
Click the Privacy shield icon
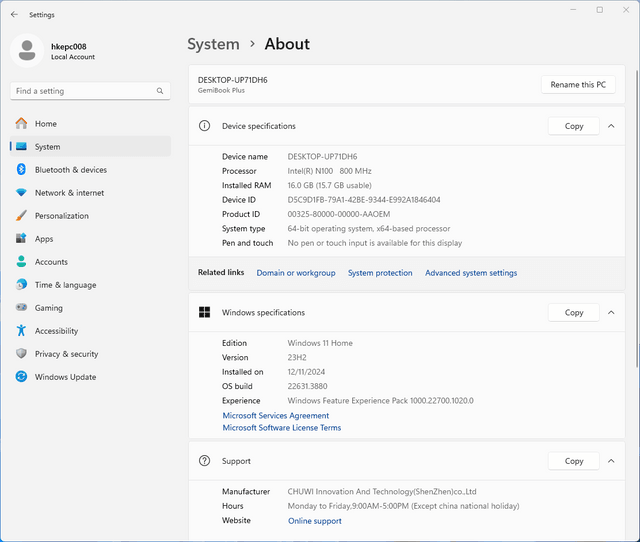click(21, 353)
